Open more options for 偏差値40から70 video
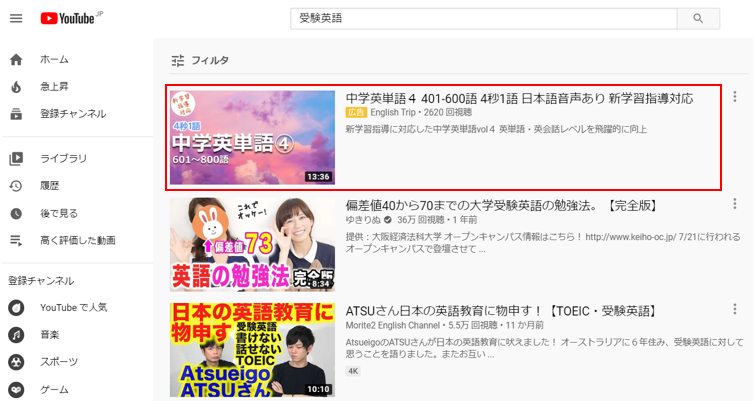The image size is (754, 405). pos(734,204)
